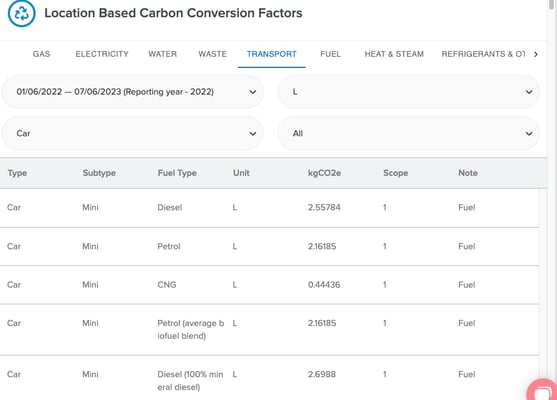This screenshot has width=557, height=400.
Task: Expand the reporting year date dropdown
Action: [133, 92]
